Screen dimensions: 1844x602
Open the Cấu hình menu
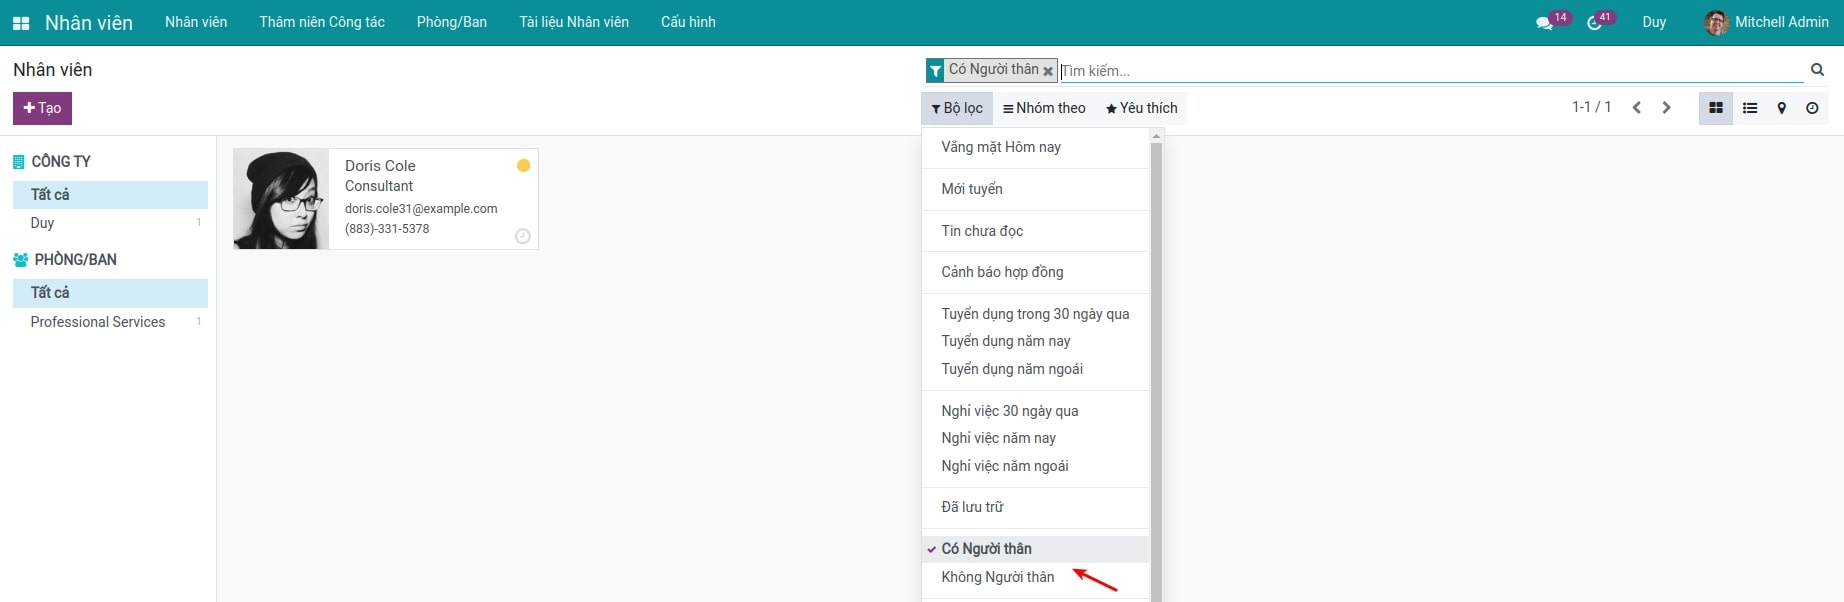click(x=688, y=22)
